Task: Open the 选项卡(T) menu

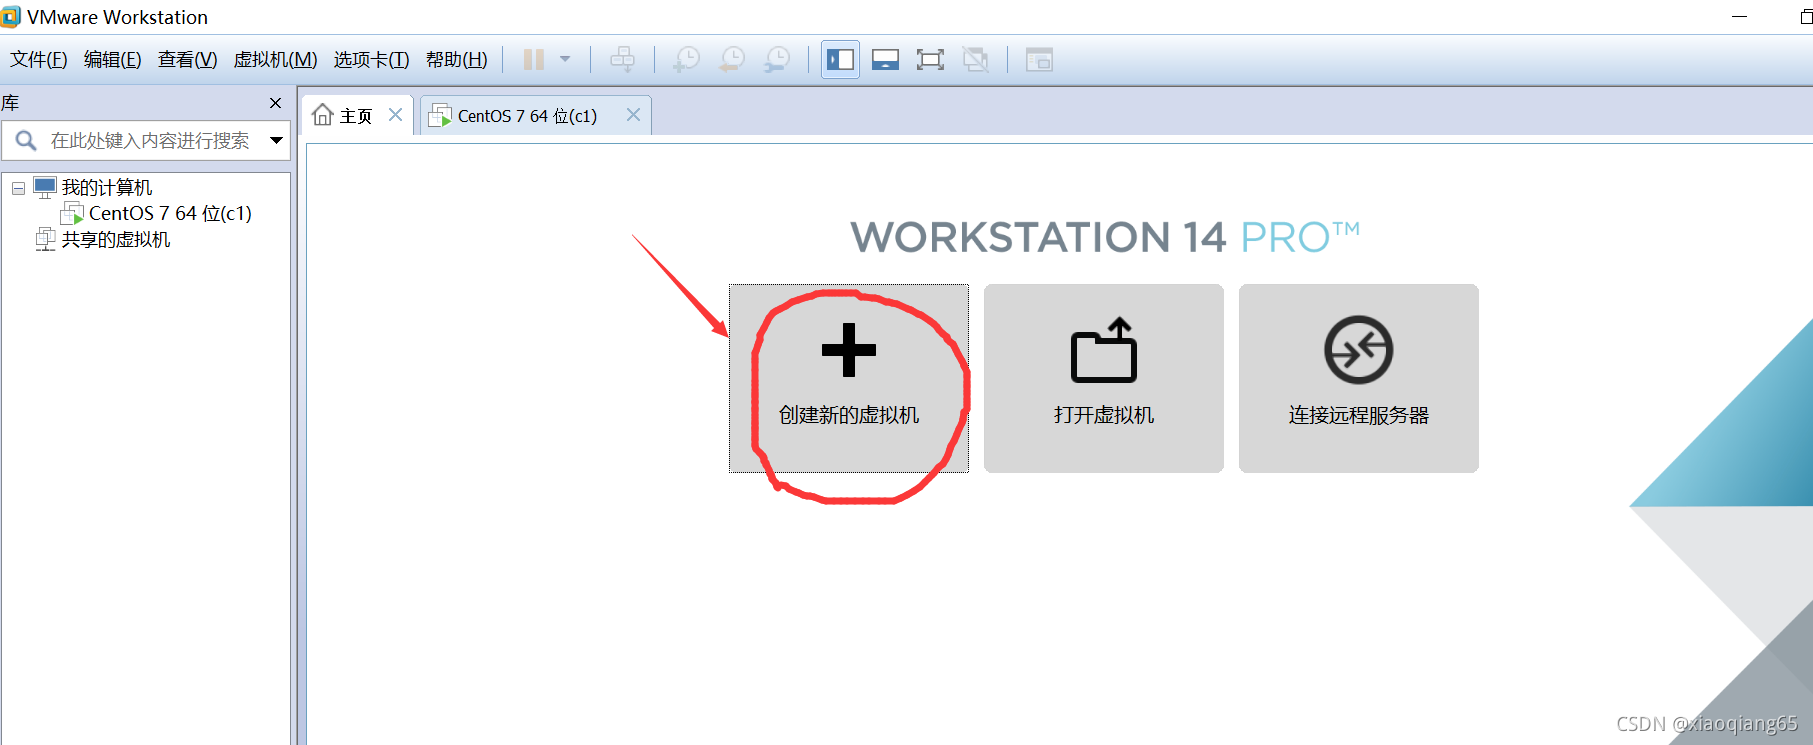Action: 371,60
